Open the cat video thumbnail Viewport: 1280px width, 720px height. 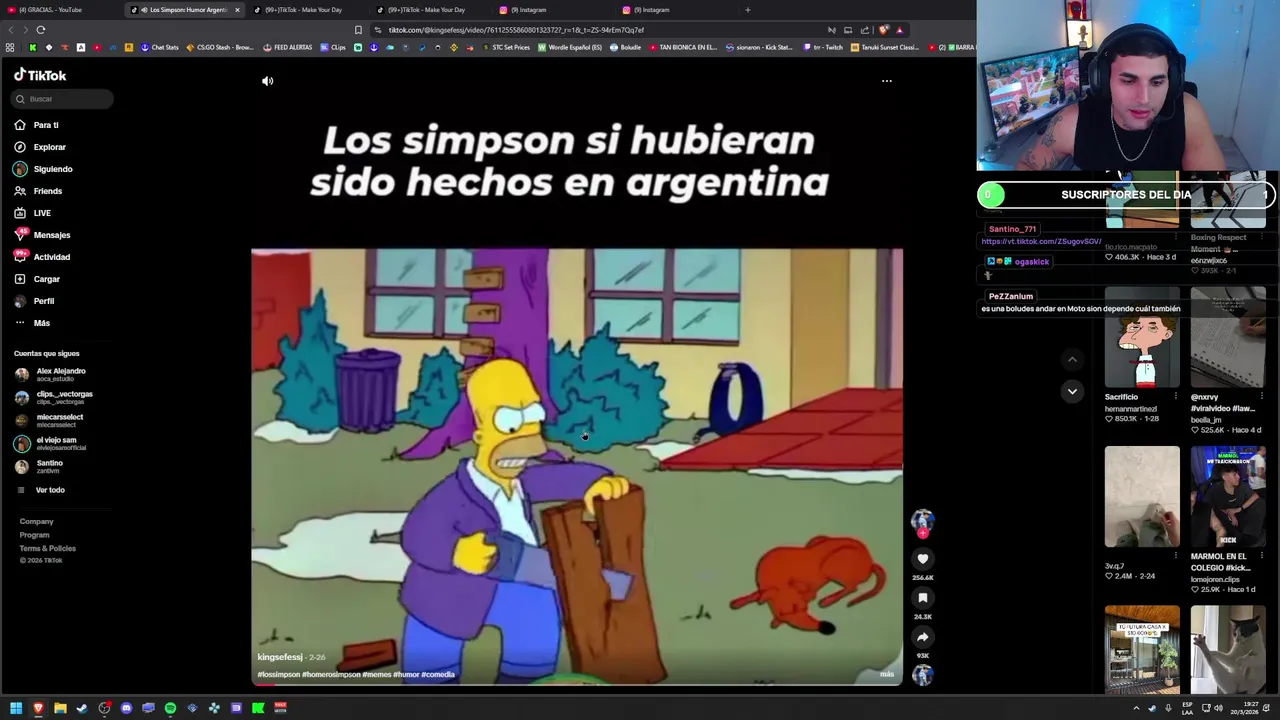click(1228, 650)
